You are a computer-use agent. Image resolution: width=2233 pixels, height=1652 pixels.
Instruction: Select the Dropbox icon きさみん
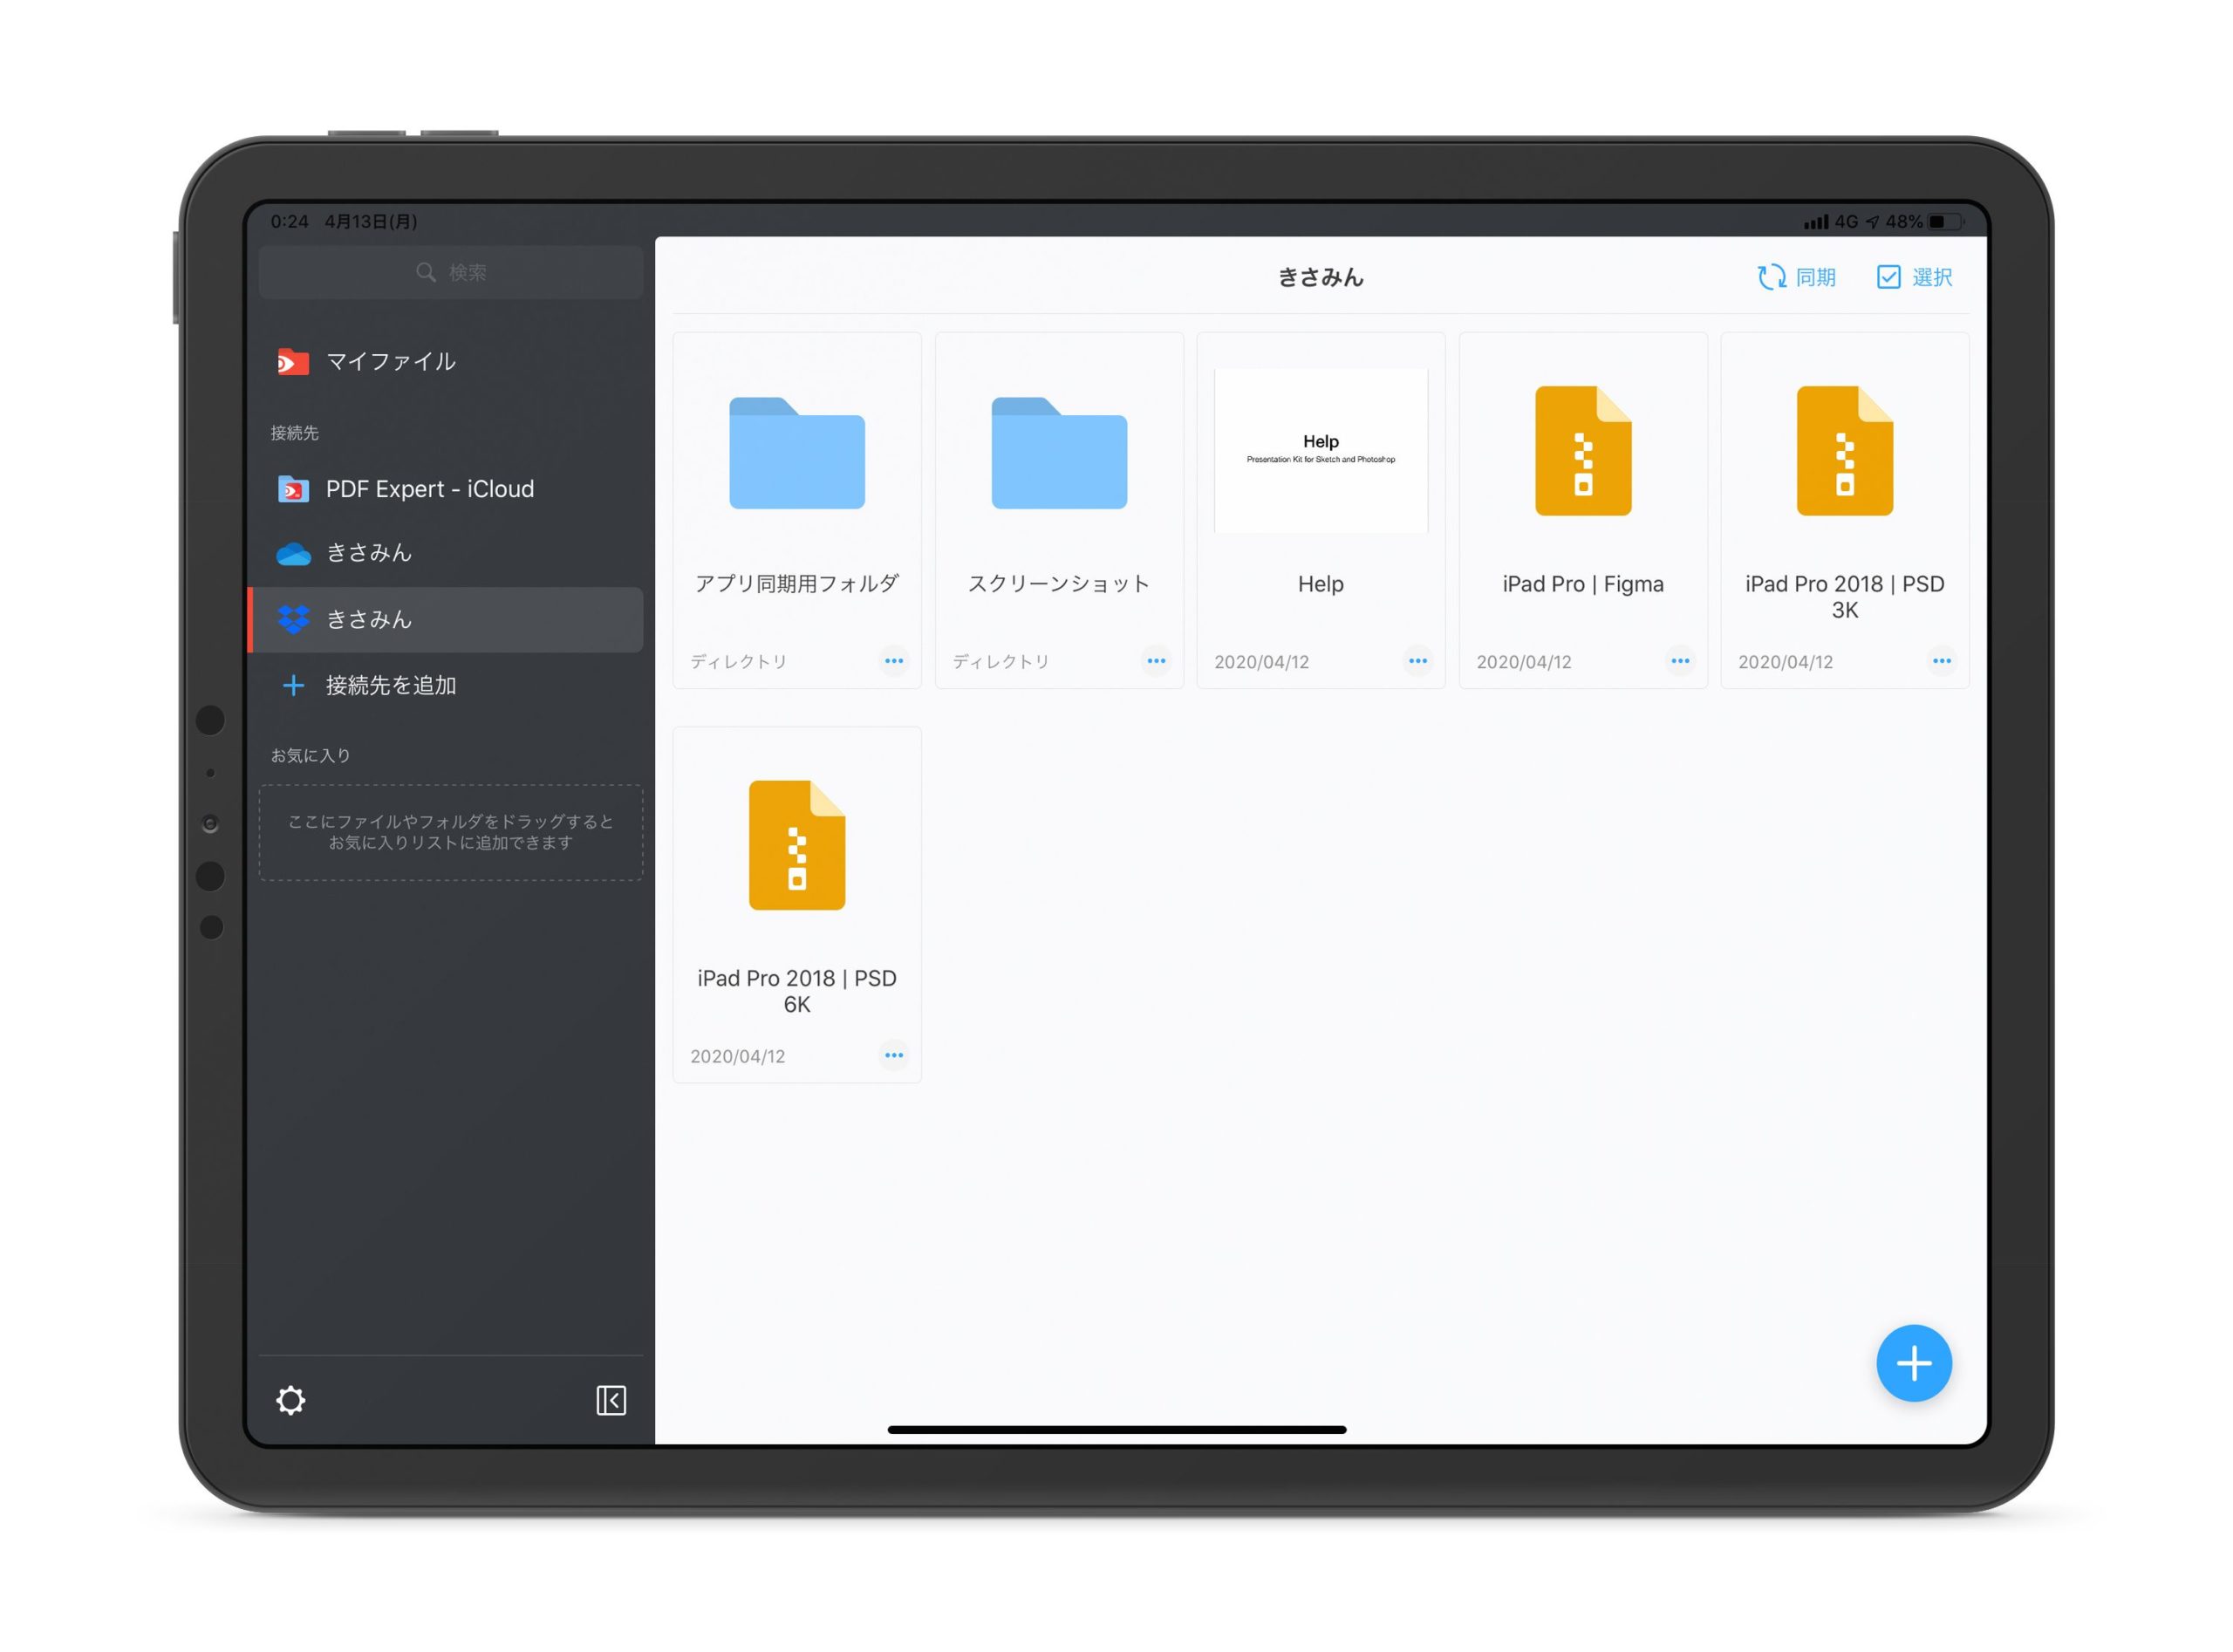[293, 620]
